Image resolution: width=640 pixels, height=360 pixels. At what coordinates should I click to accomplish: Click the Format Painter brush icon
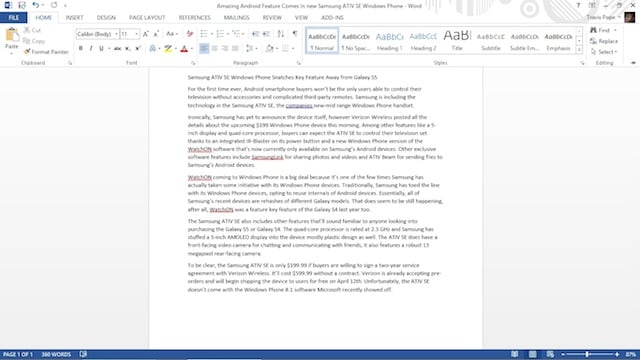pyautogui.click(x=27, y=52)
